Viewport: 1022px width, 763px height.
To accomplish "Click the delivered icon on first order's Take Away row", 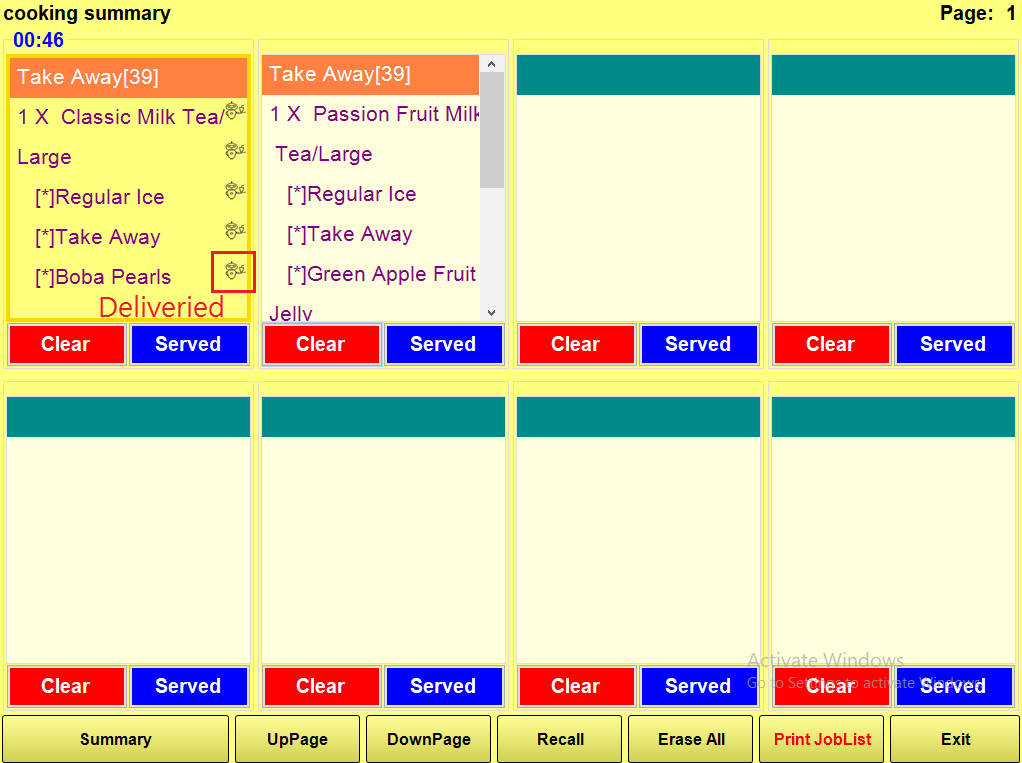I will [235, 231].
